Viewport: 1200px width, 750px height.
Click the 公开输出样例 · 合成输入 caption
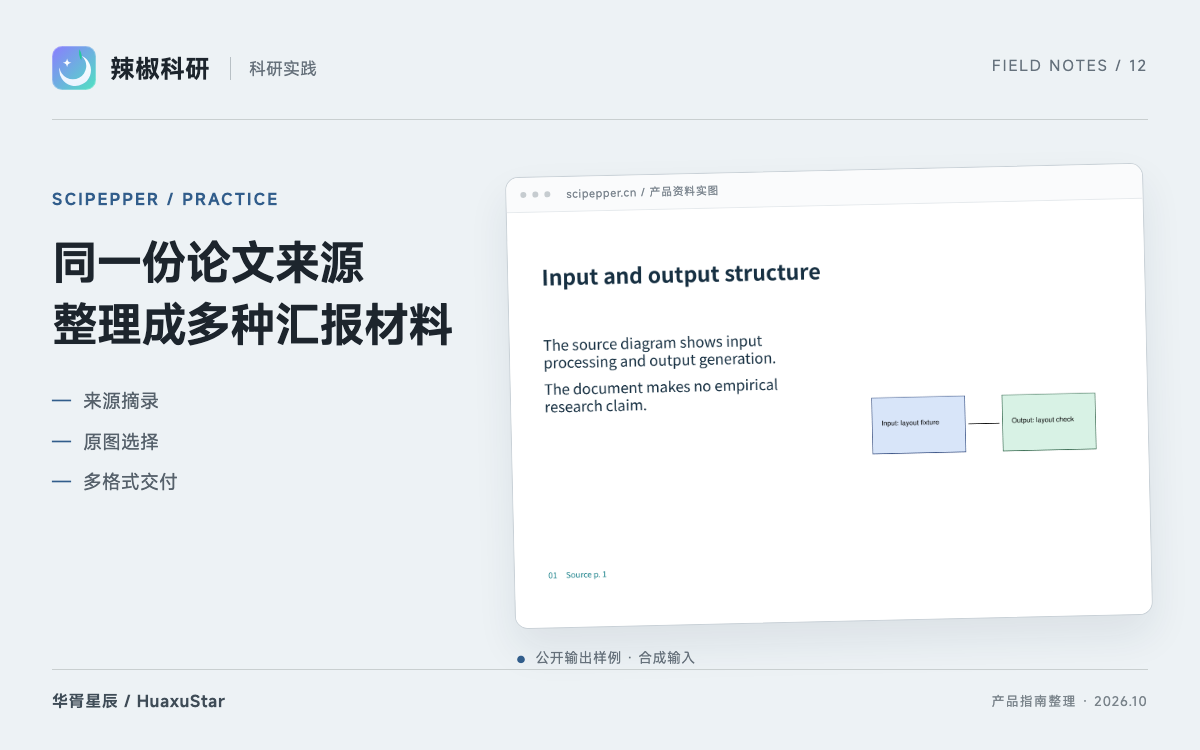[x=615, y=658]
